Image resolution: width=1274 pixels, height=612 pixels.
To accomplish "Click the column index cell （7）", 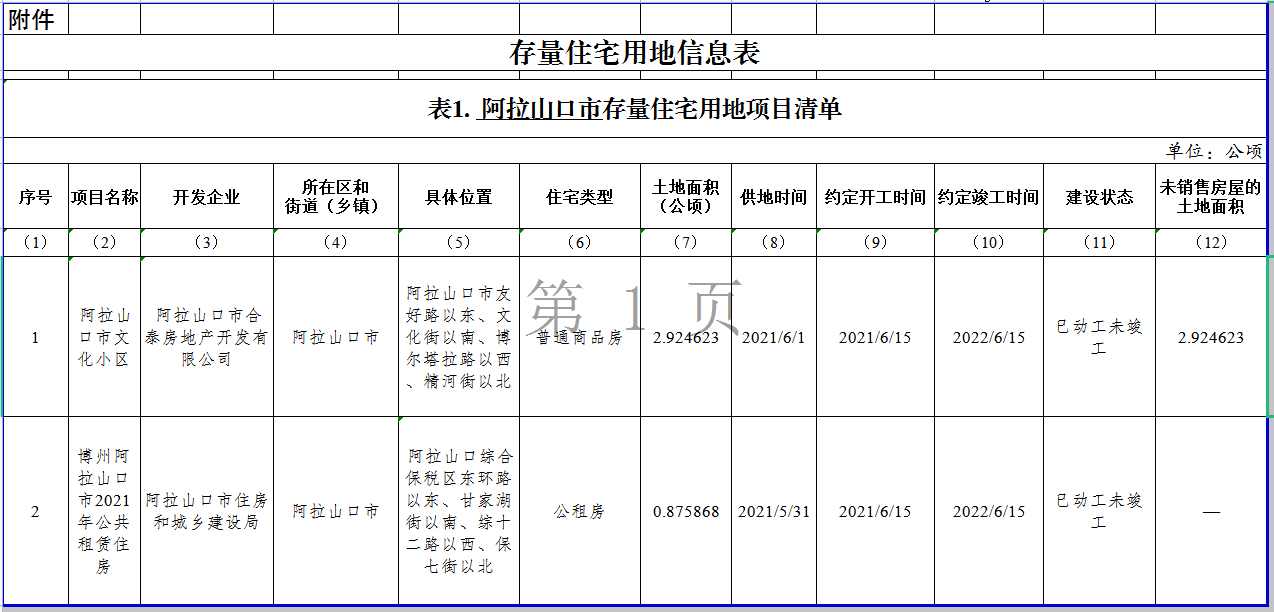I will 686,242.
